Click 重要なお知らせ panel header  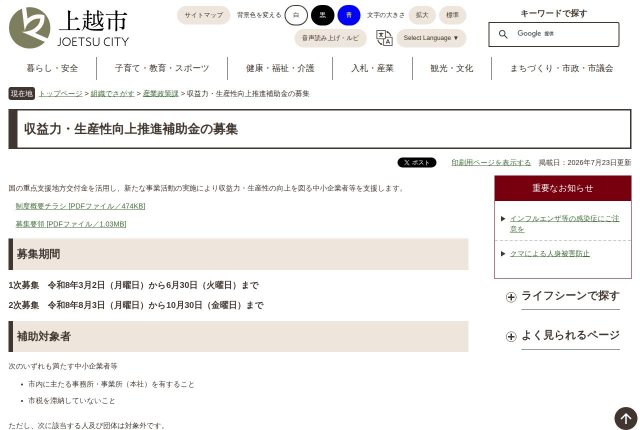tap(563, 188)
